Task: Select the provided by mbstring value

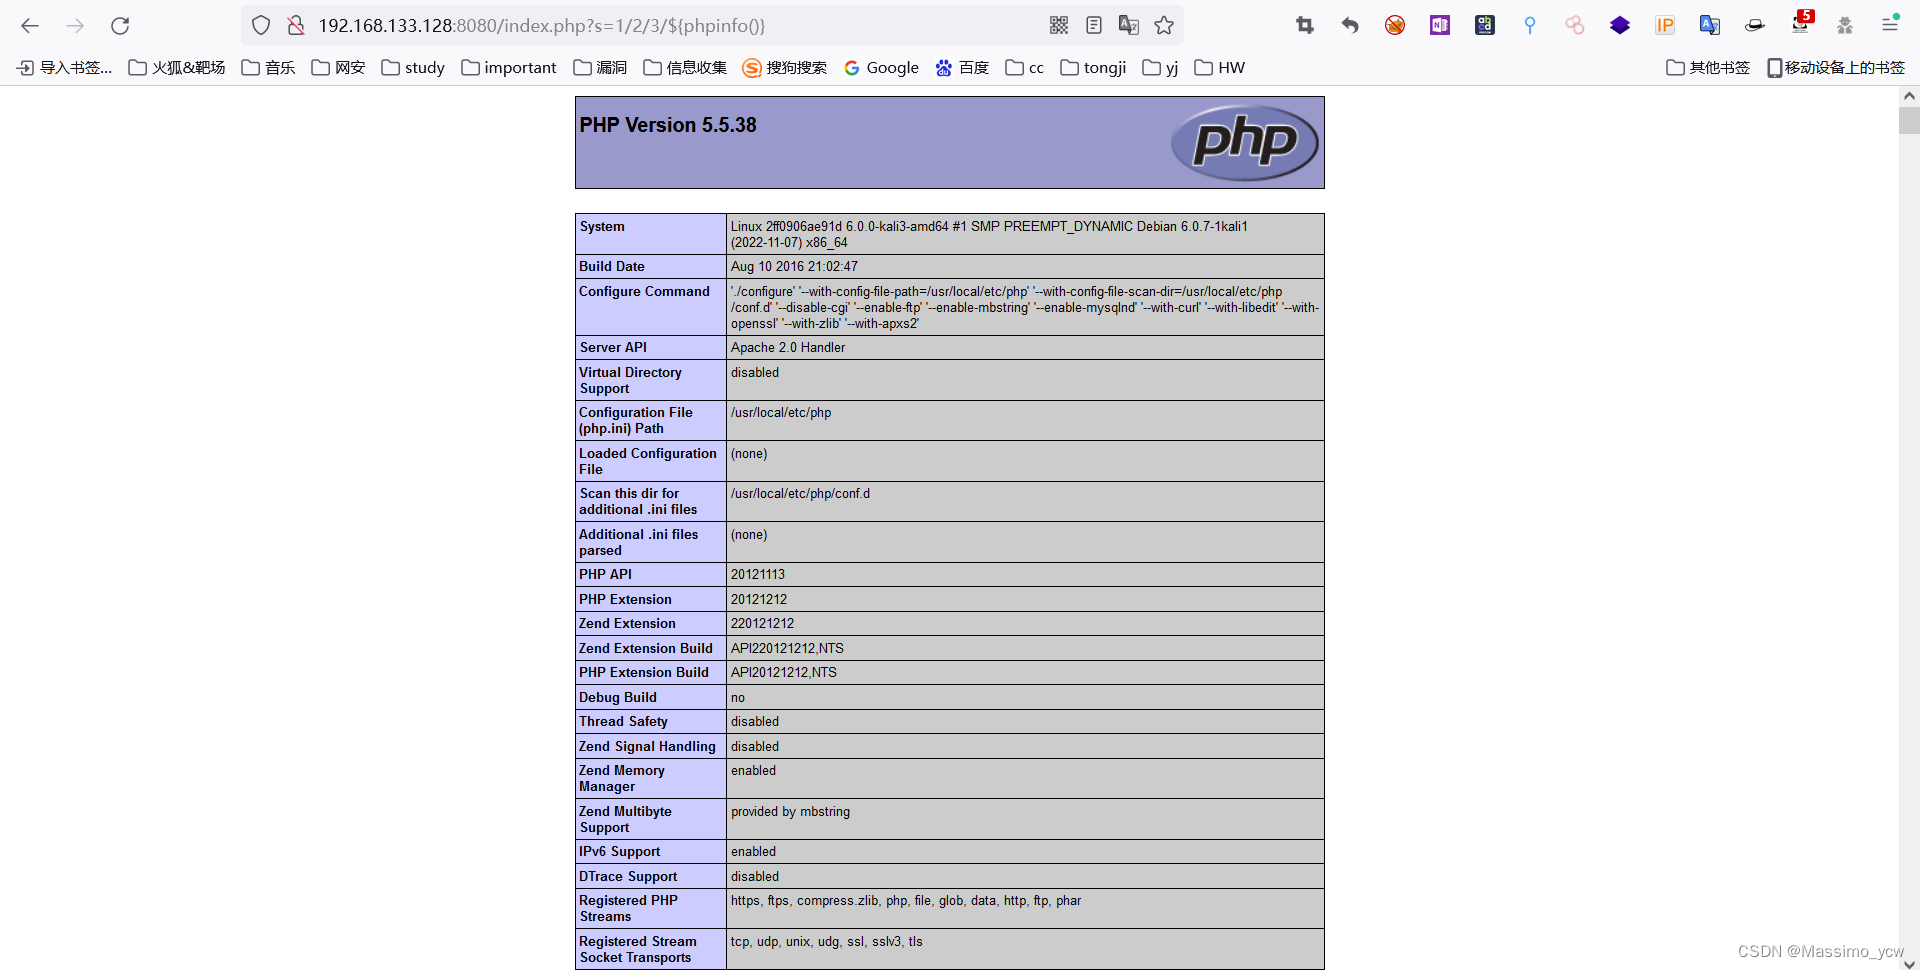Action: [x=790, y=812]
